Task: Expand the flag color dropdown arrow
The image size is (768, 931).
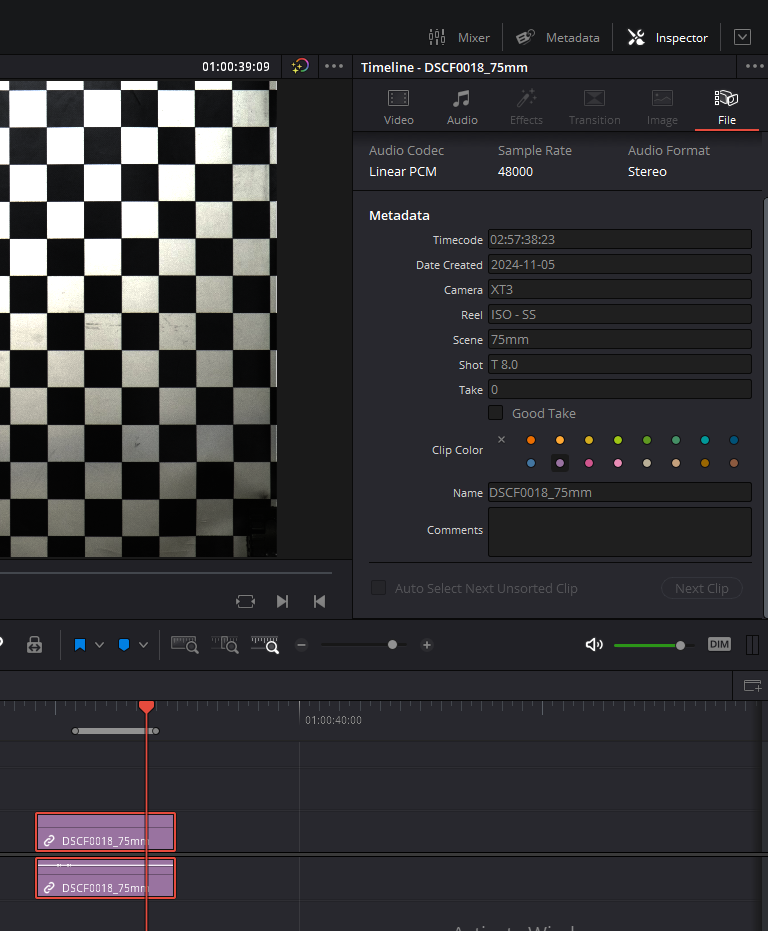Action: 99,645
